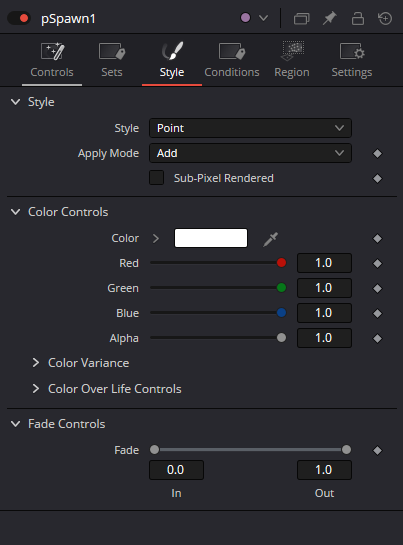Click the Blue keyframe diamond

(x=377, y=314)
